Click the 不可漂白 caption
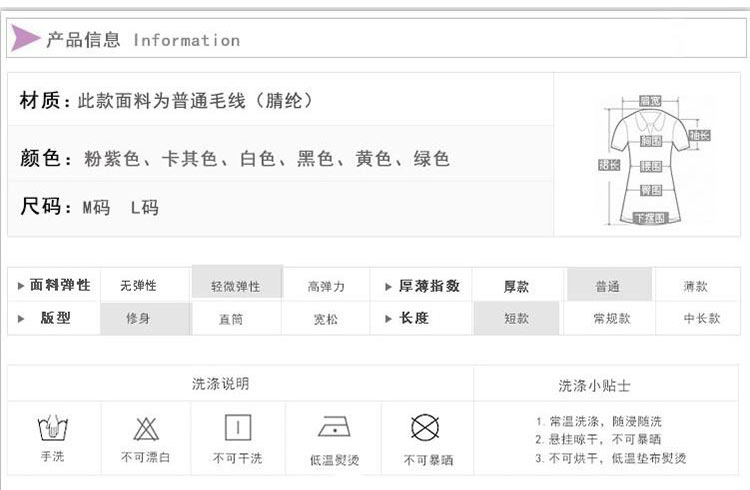The image size is (750, 490). point(145,457)
